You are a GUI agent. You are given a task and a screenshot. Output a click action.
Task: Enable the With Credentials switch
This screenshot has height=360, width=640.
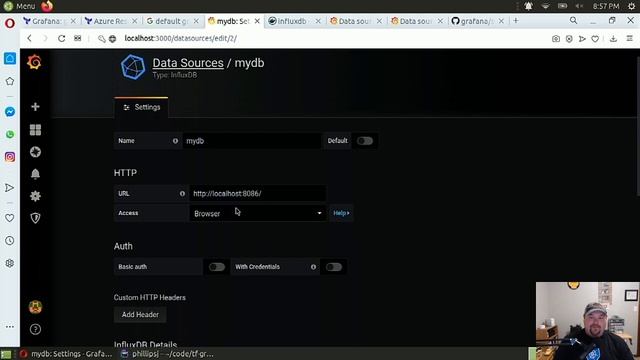point(333,267)
